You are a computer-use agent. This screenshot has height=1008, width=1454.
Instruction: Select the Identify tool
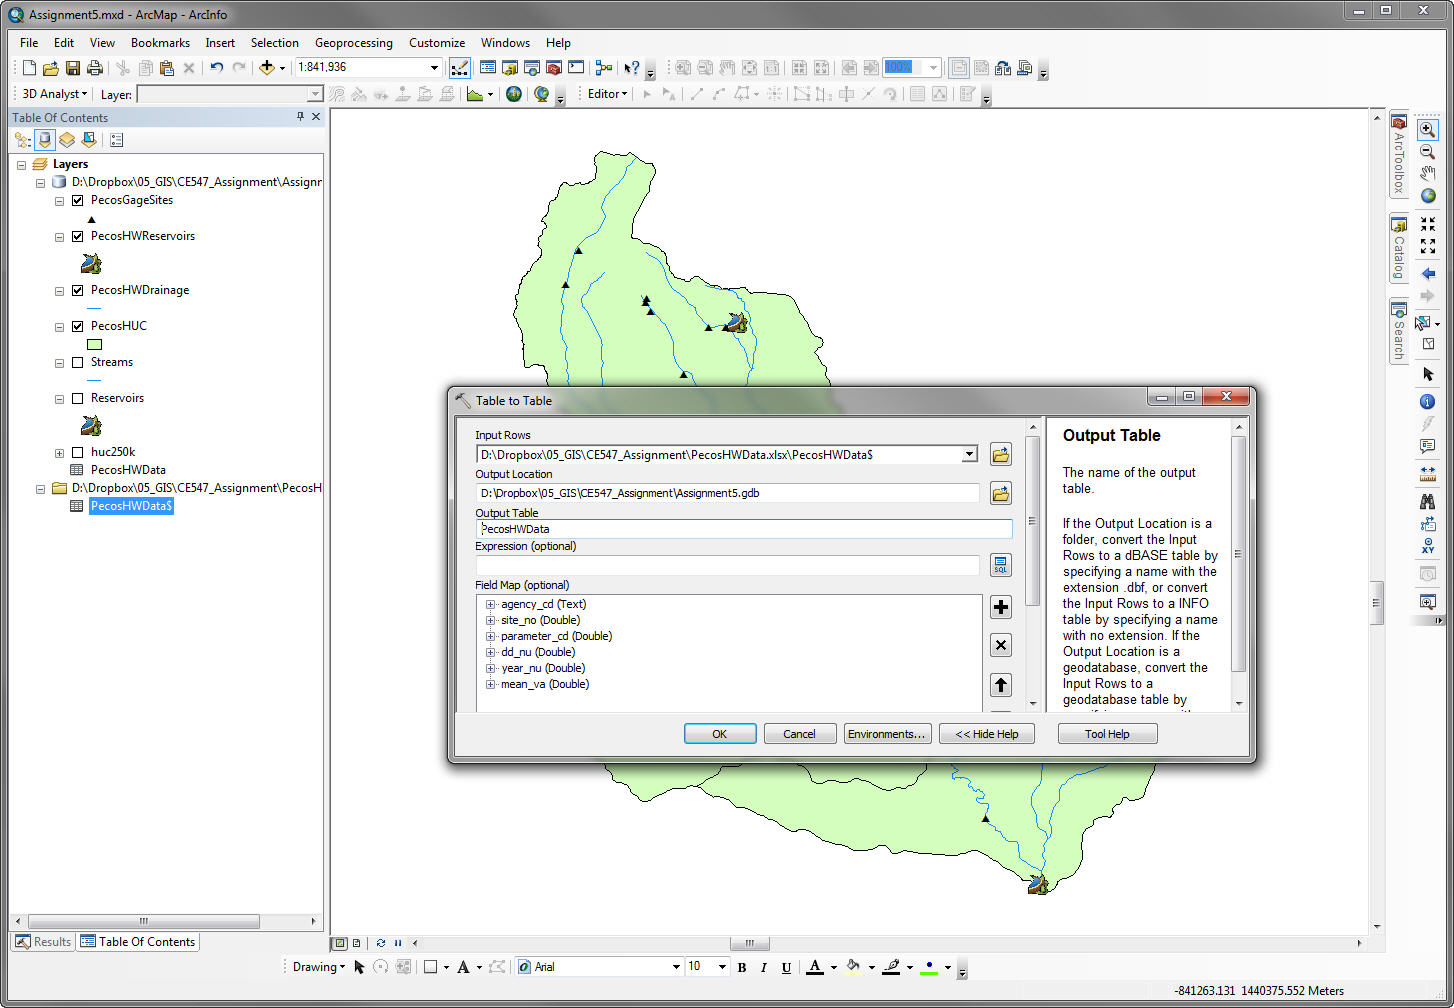(x=1428, y=402)
